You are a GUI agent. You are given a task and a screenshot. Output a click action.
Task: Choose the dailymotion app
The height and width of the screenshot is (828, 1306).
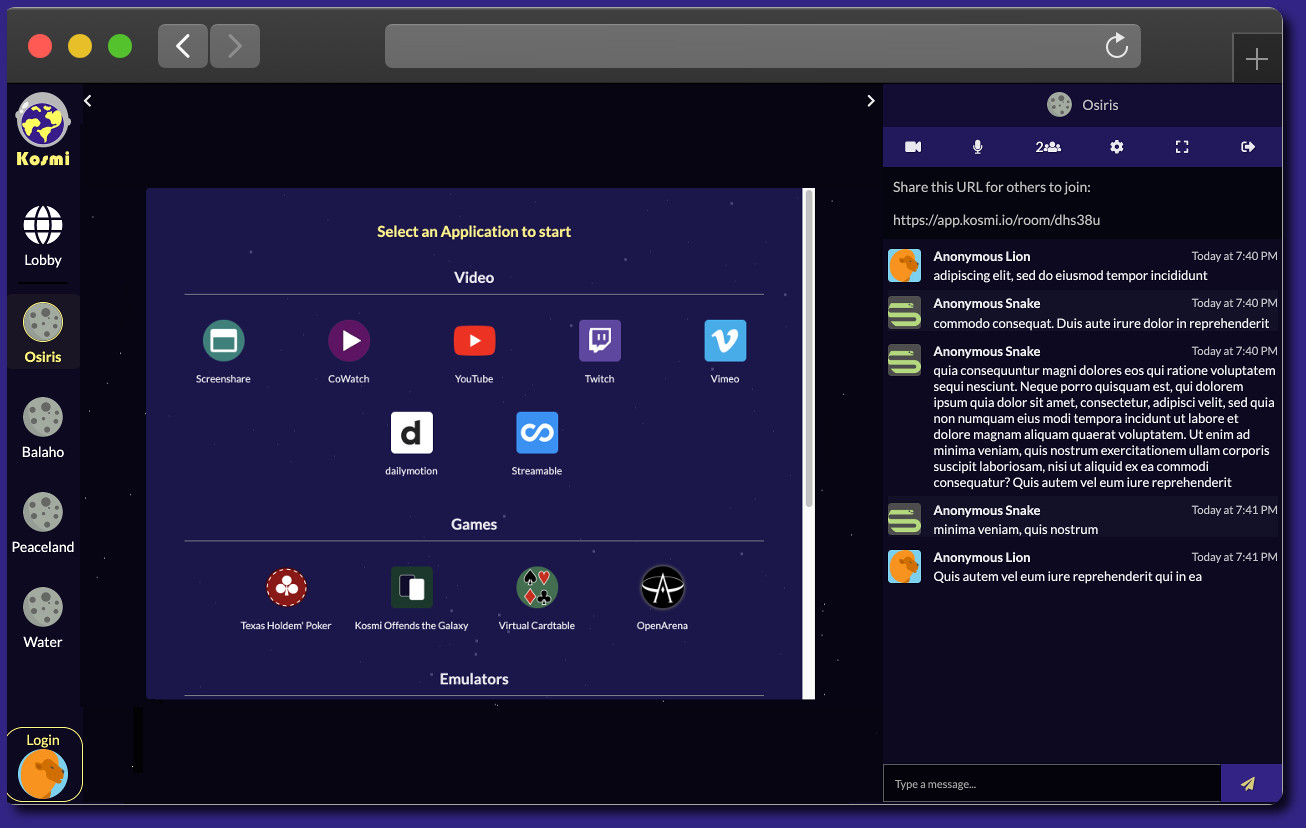[411, 434]
